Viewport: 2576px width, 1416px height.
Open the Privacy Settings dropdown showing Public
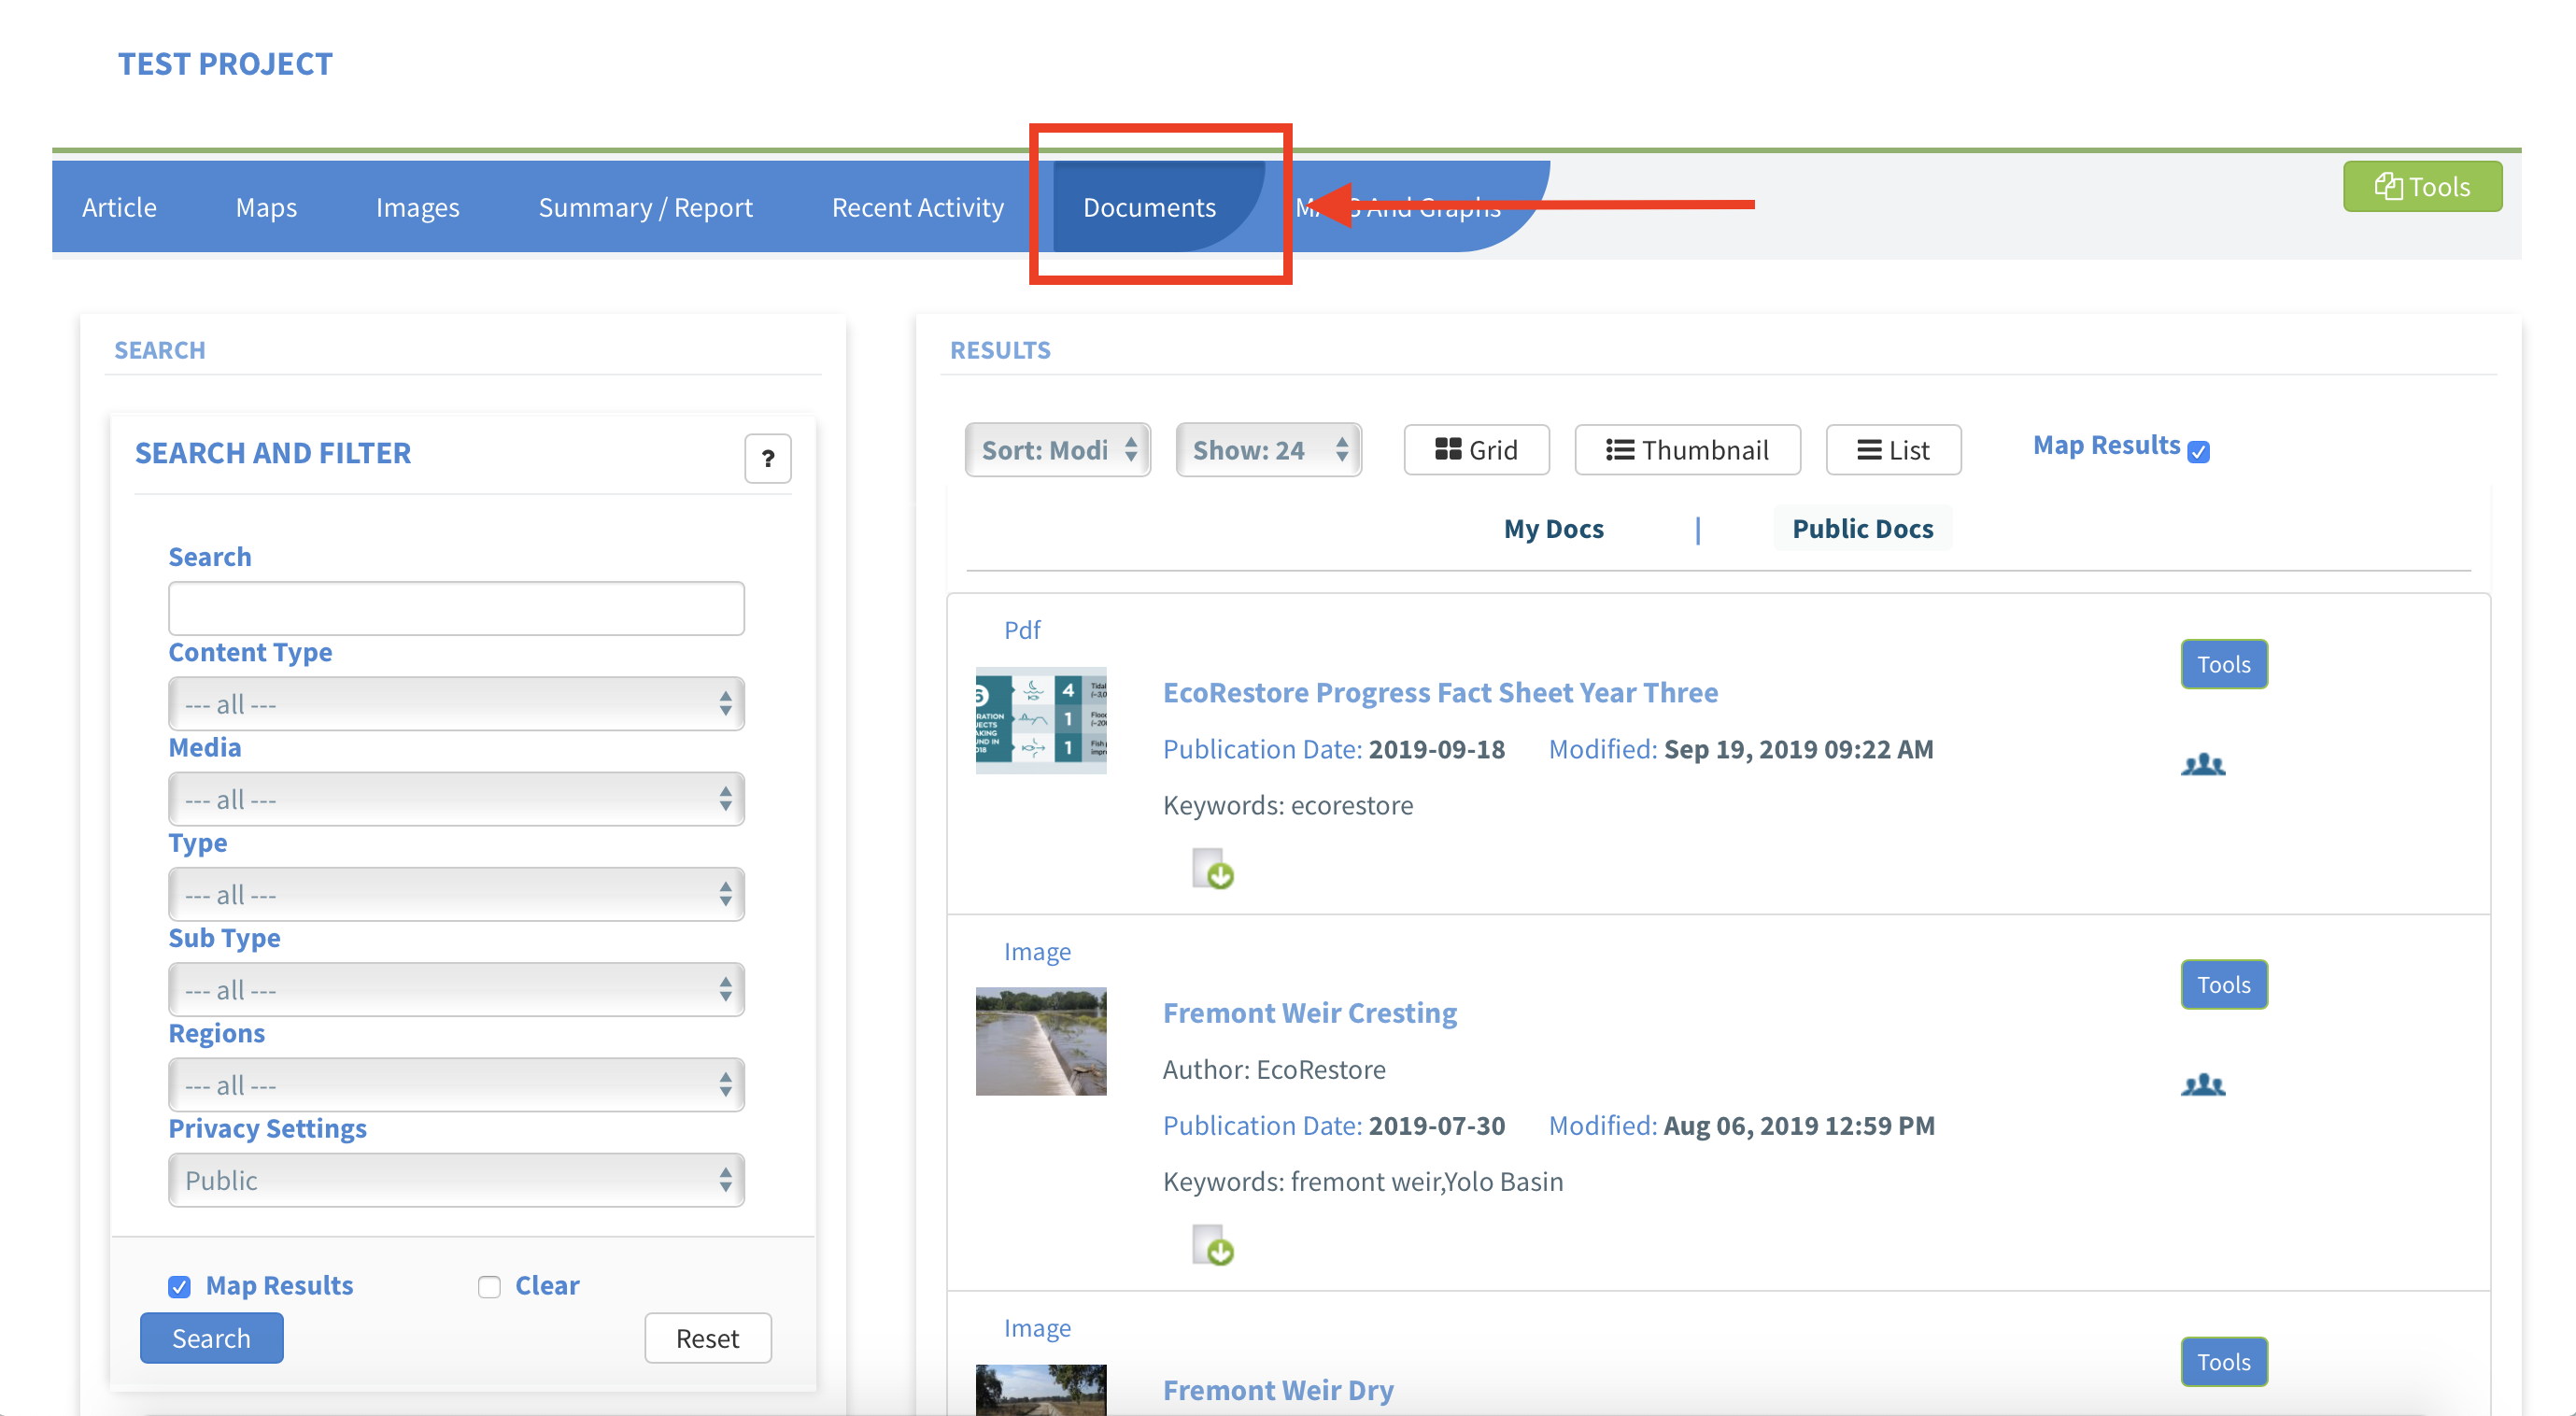point(456,1180)
